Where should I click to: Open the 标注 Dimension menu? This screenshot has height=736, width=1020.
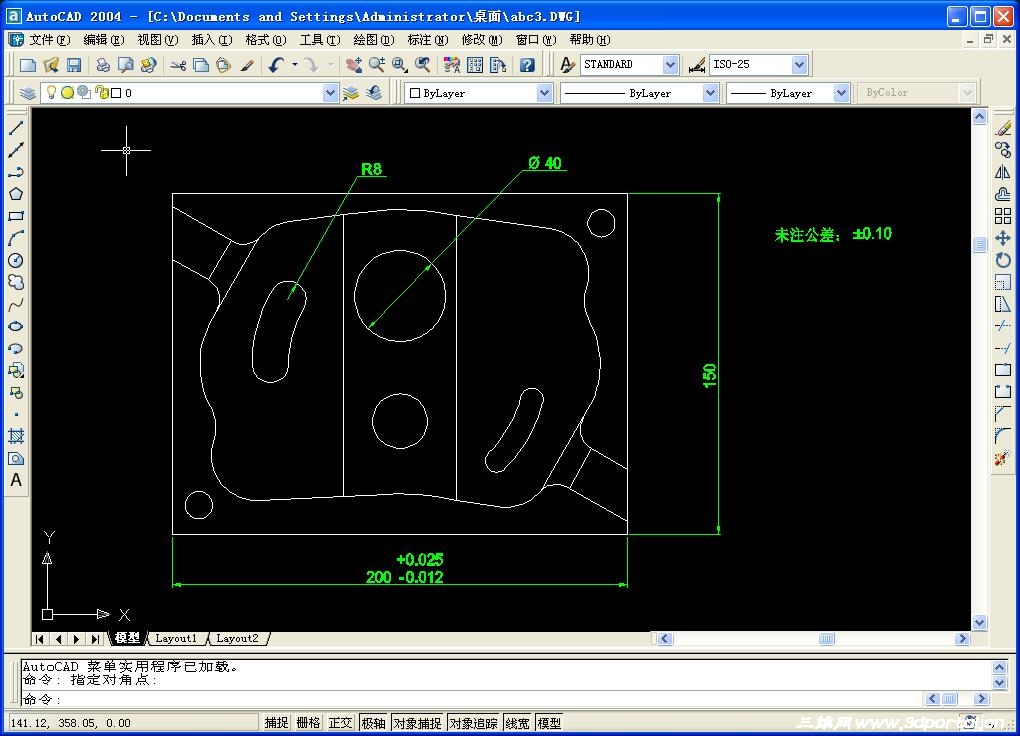[427, 40]
